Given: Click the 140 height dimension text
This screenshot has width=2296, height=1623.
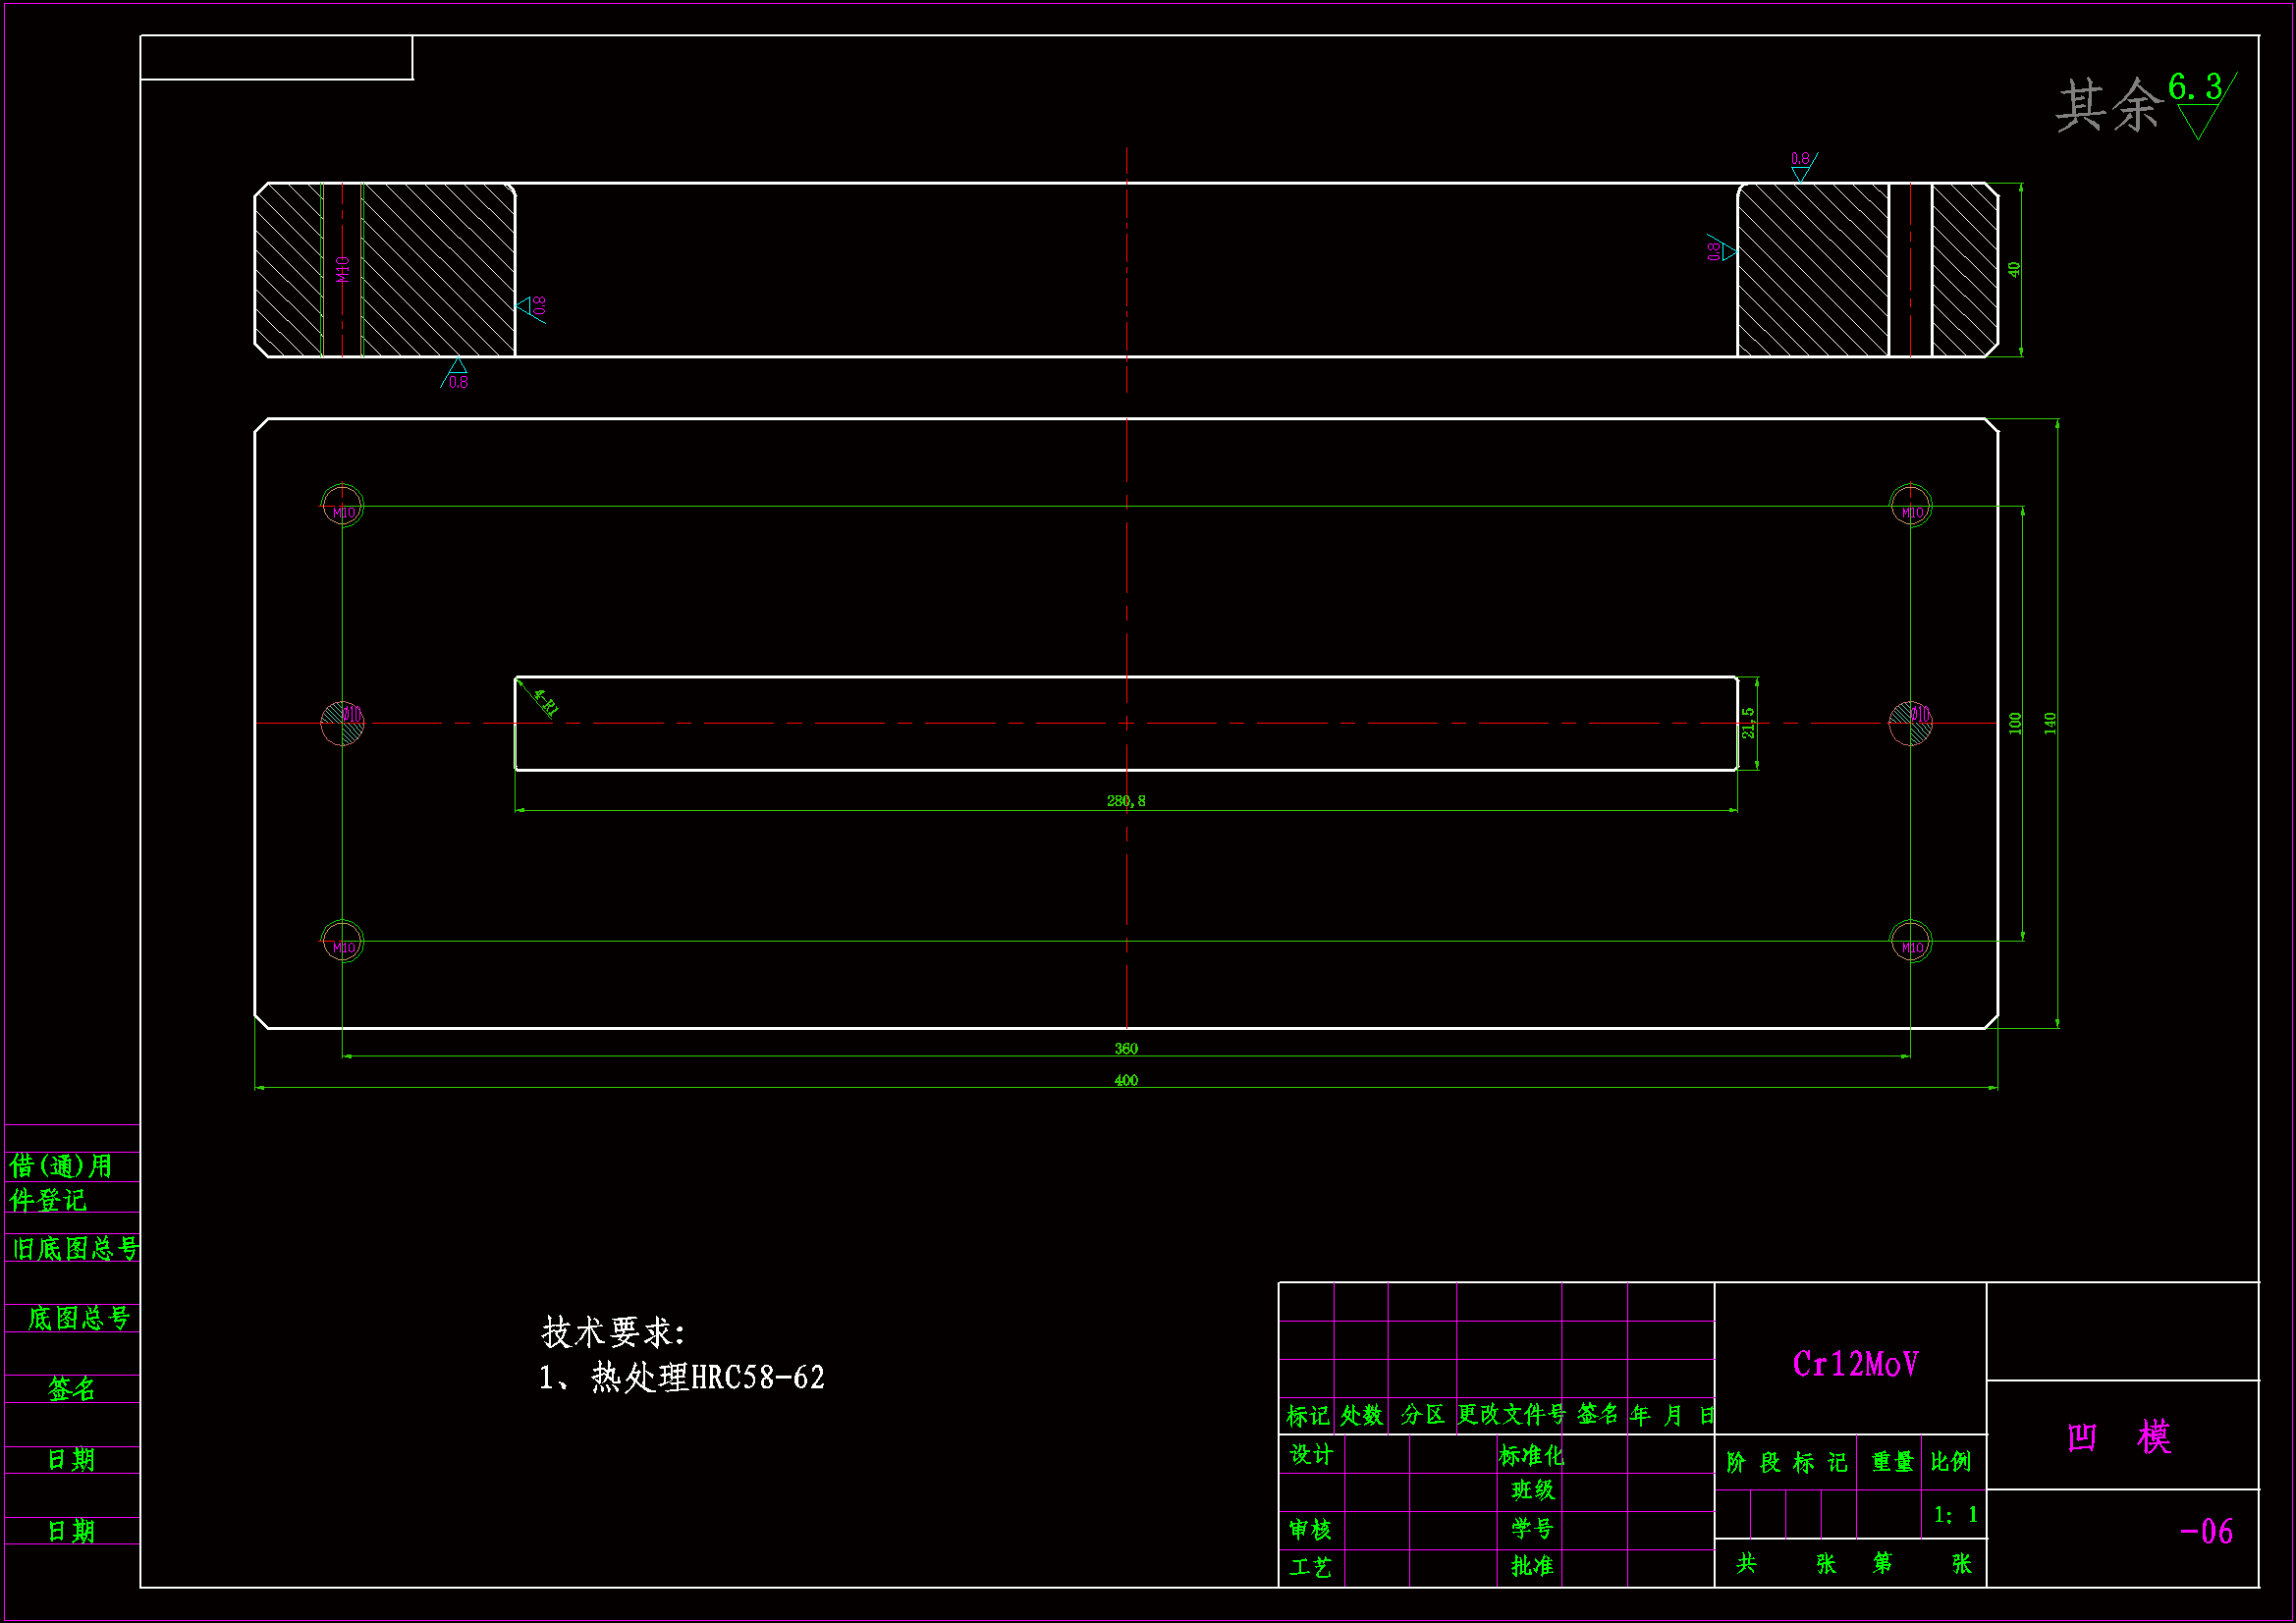Looking at the screenshot, I should [2050, 723].
